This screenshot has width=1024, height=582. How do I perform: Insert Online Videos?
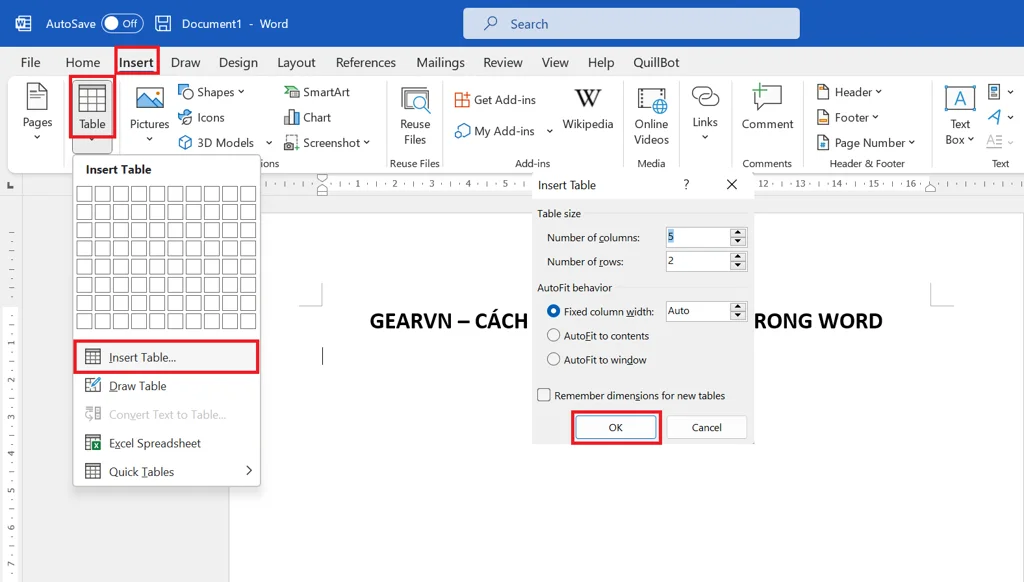coord(651,116)
